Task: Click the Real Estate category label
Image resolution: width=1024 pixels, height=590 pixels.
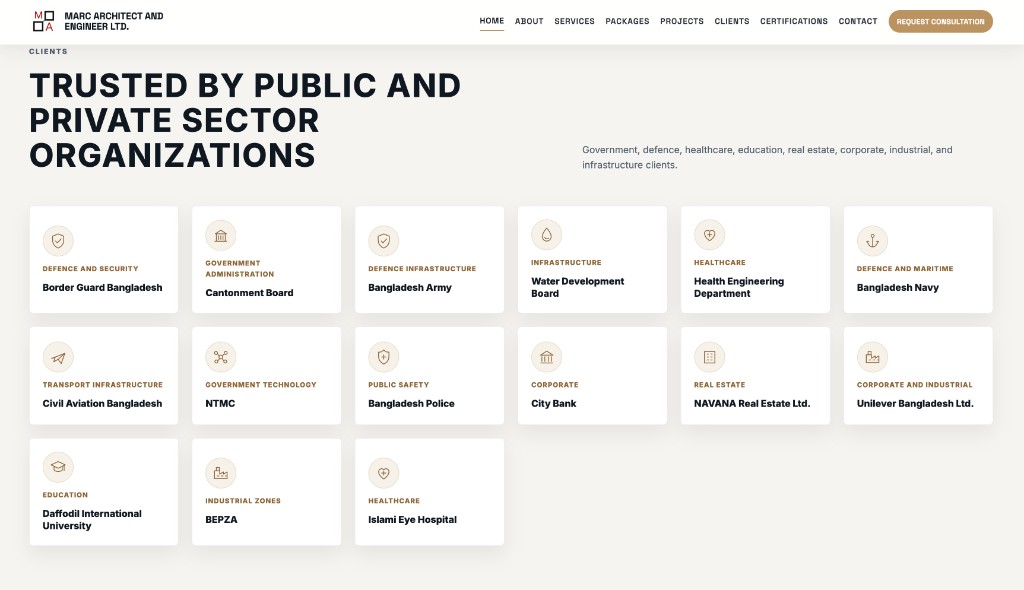Action: pos(719,385)
